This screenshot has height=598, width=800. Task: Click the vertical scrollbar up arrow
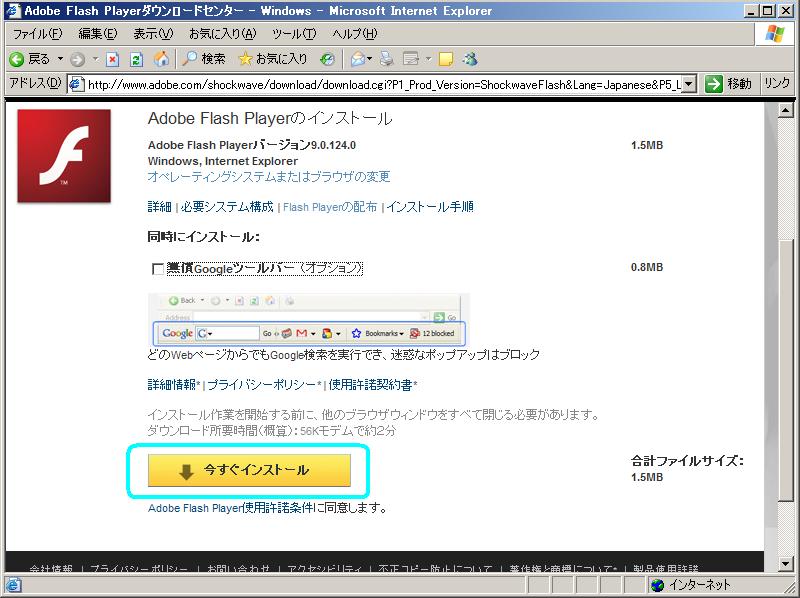[x=786, y=110]
